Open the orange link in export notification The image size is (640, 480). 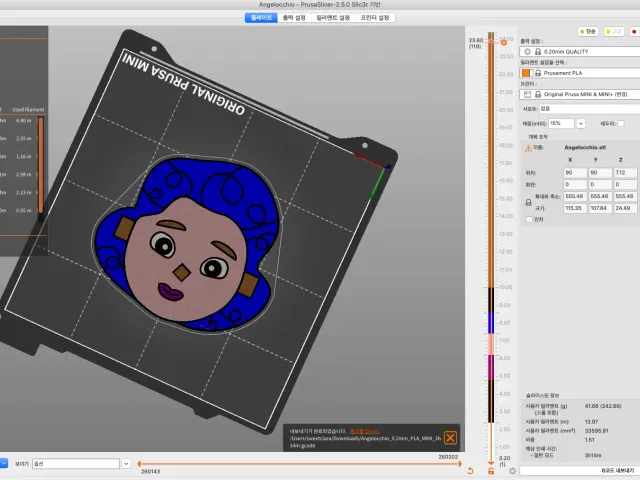tap(364, 431)
